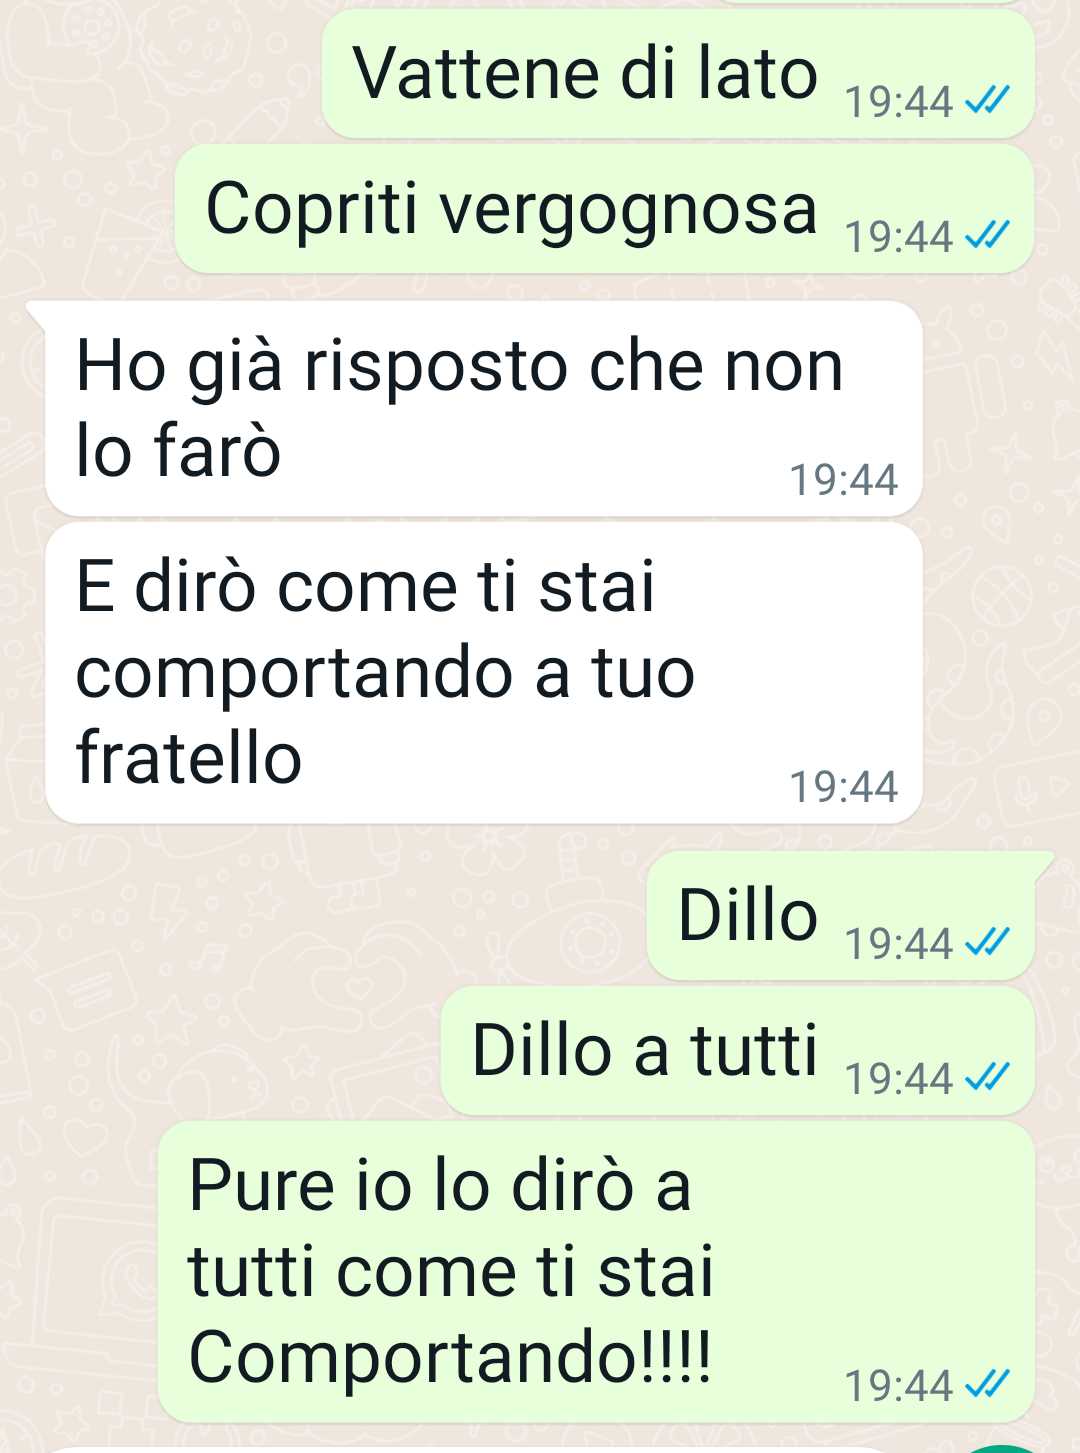Tap the 19:44 timestamp beside "fratello"
Screen dimensions: 1080x1453
pyautogui.click(x=844, y=787)
